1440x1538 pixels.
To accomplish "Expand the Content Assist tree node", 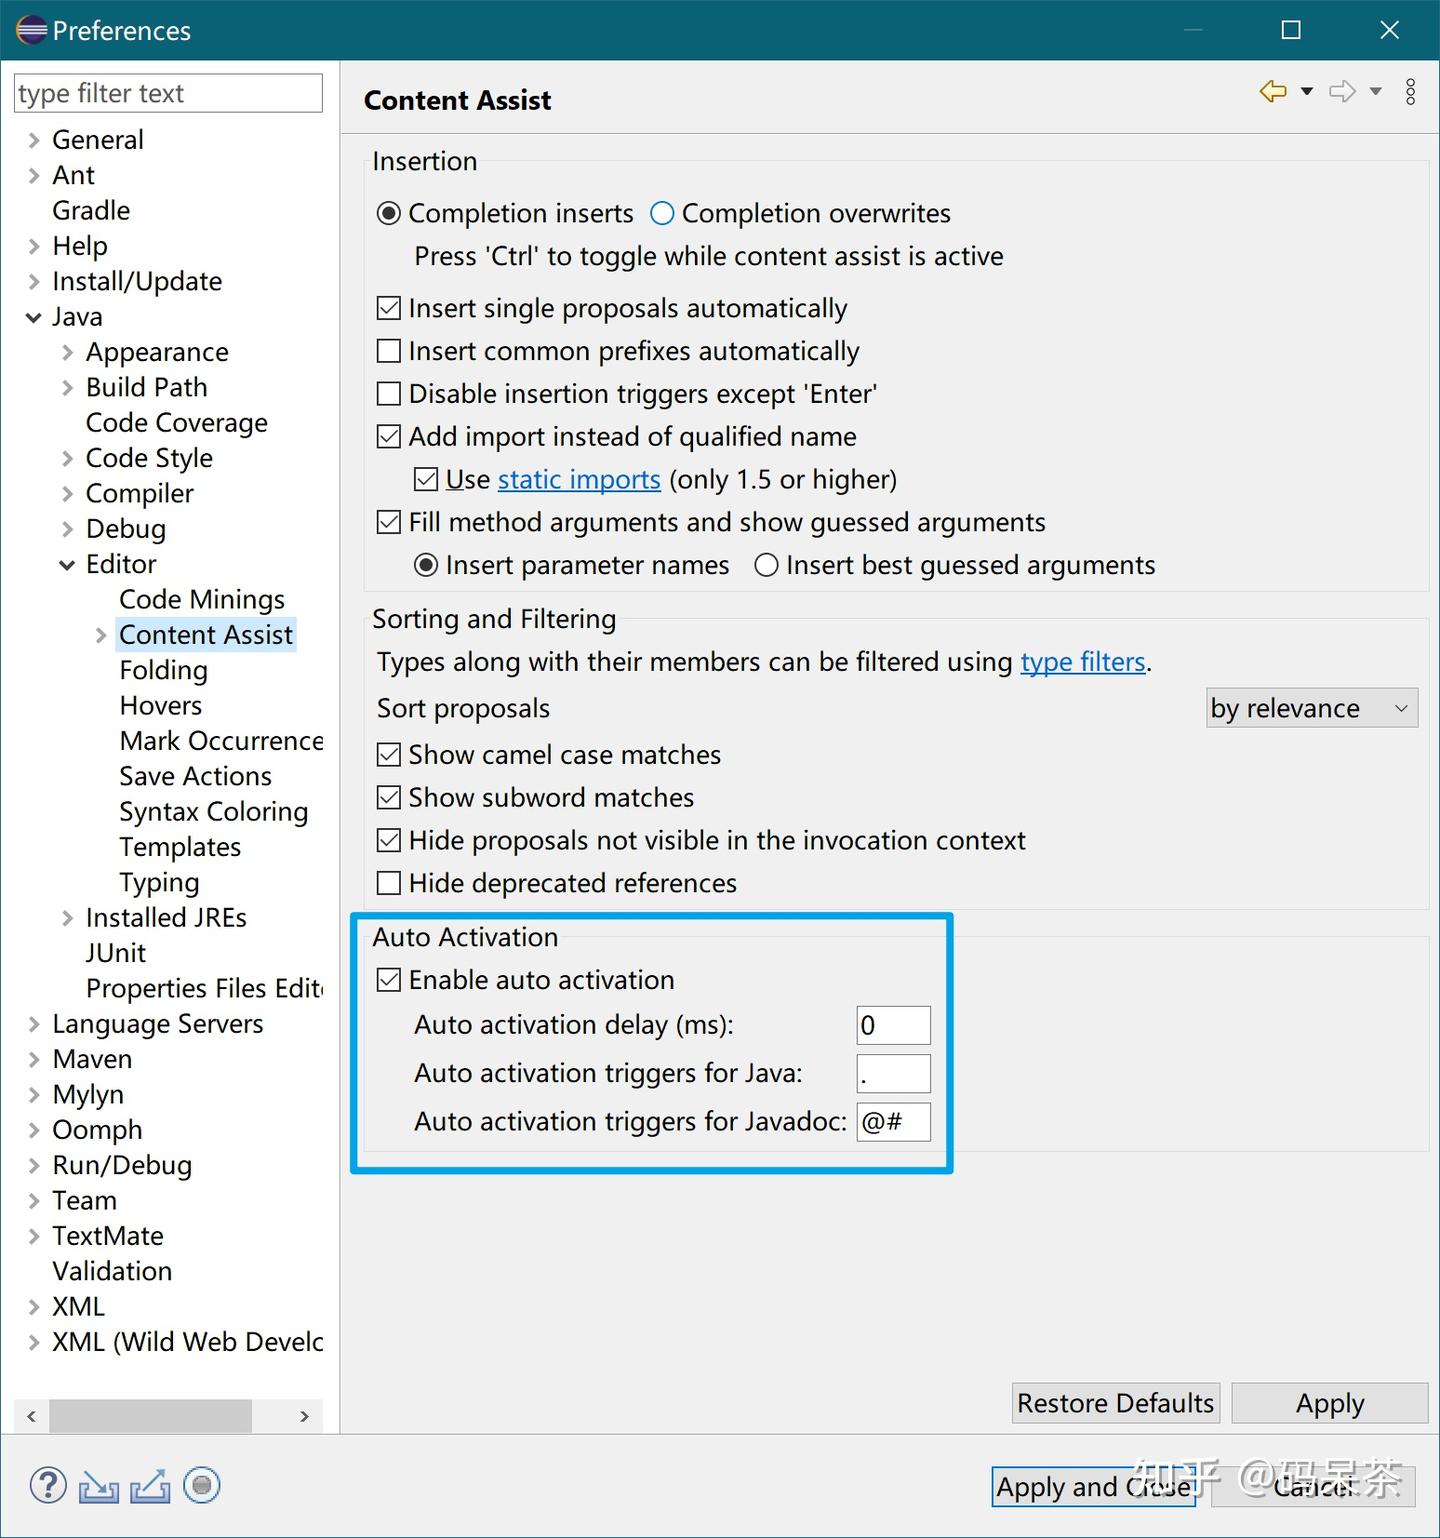I will pos(101,636).
